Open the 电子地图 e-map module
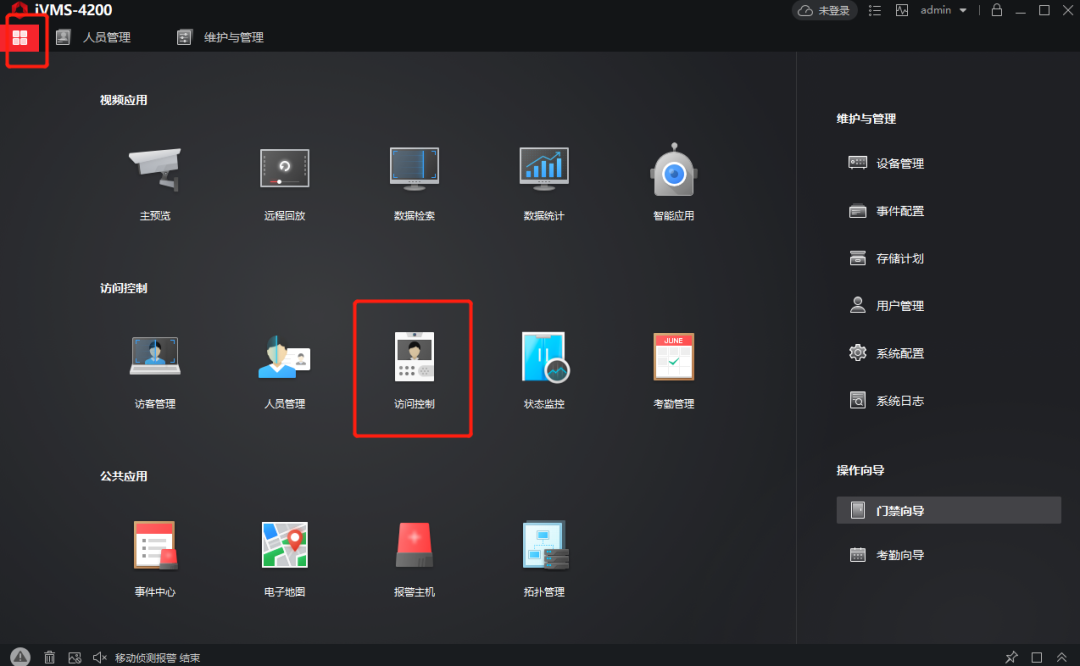Viewport: 1080px width, 666px height. [284, 557]
